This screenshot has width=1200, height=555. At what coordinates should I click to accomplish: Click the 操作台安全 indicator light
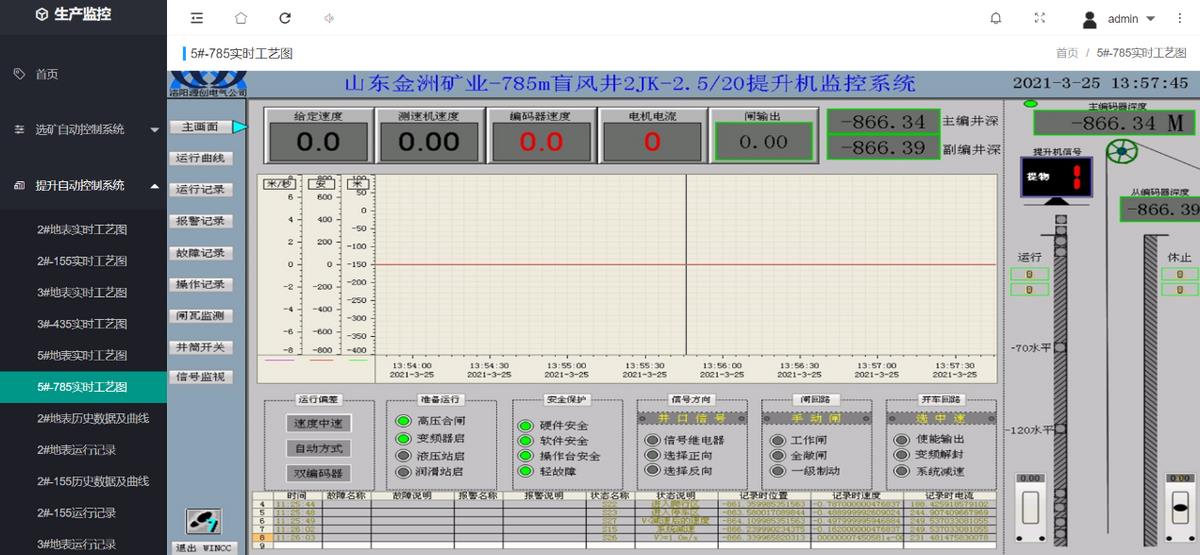[525, 456]
